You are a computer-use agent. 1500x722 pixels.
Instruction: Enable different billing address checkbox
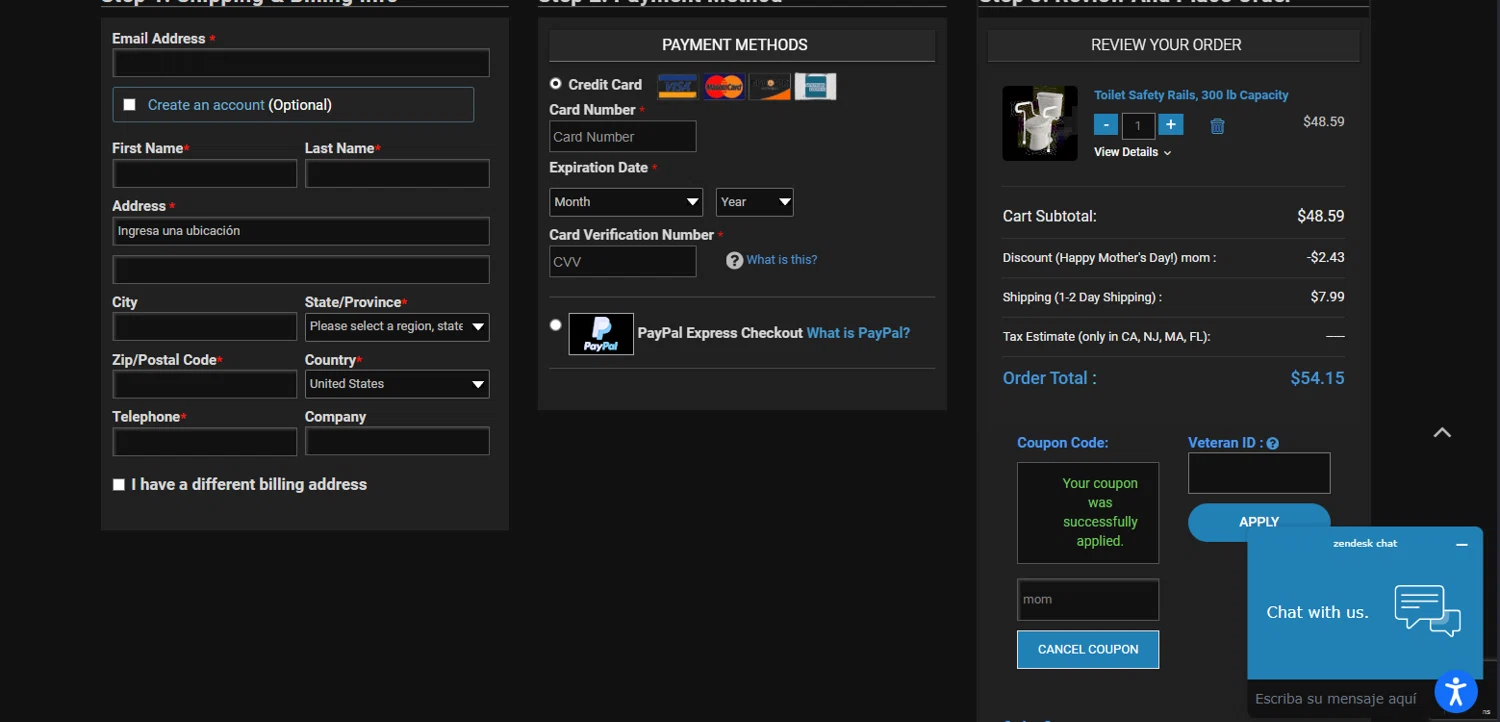pyautogui.click(x=119, y=485)
